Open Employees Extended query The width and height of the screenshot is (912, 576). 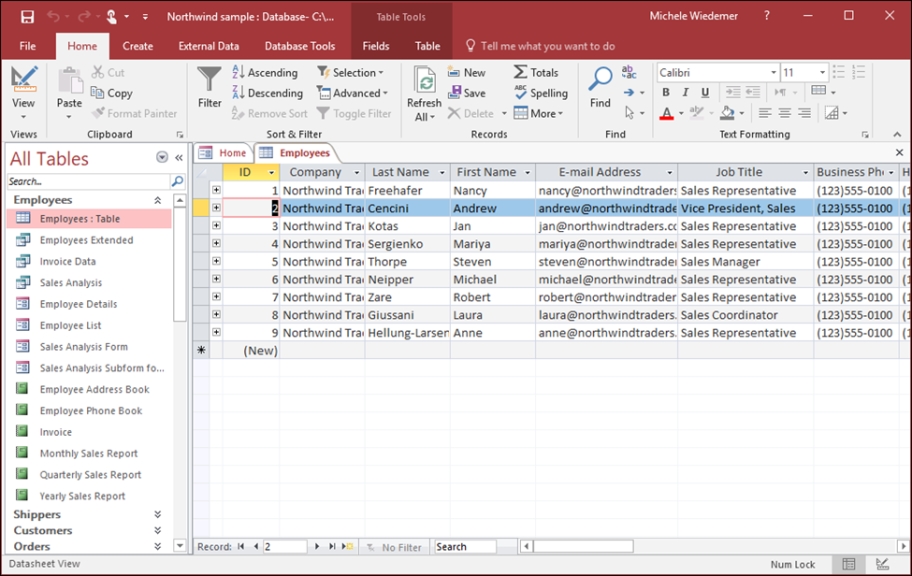[86, 240]
